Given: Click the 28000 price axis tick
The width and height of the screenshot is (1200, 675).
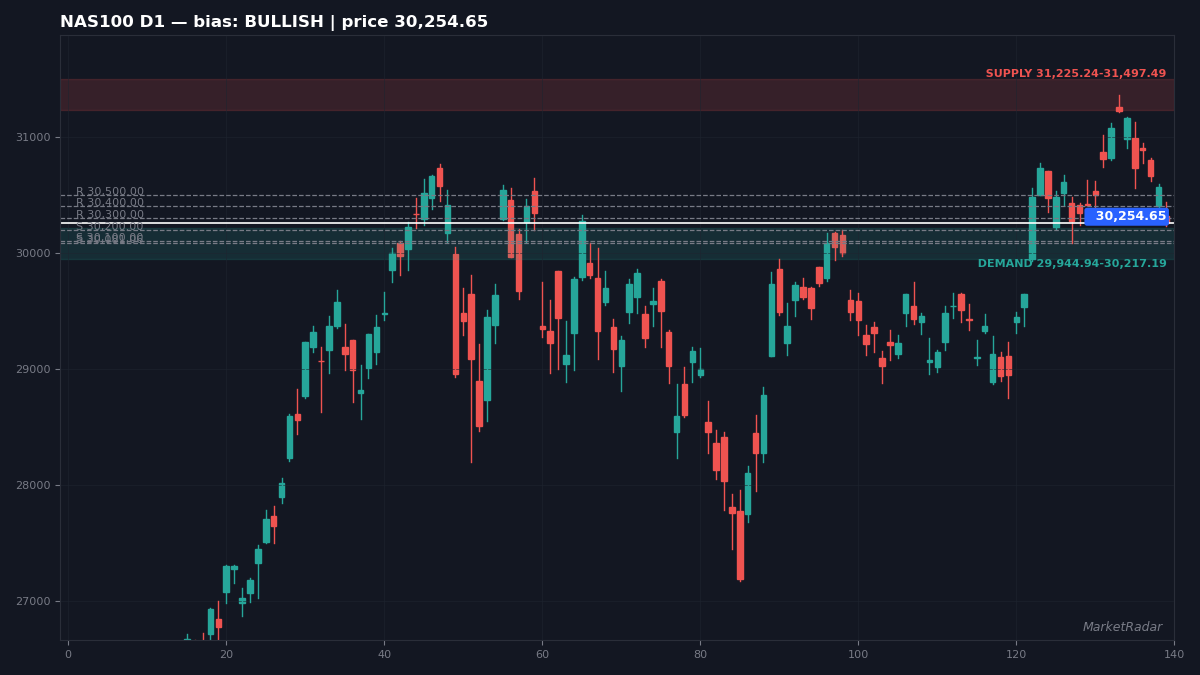Looking at the screenshot, I should 34,486.
